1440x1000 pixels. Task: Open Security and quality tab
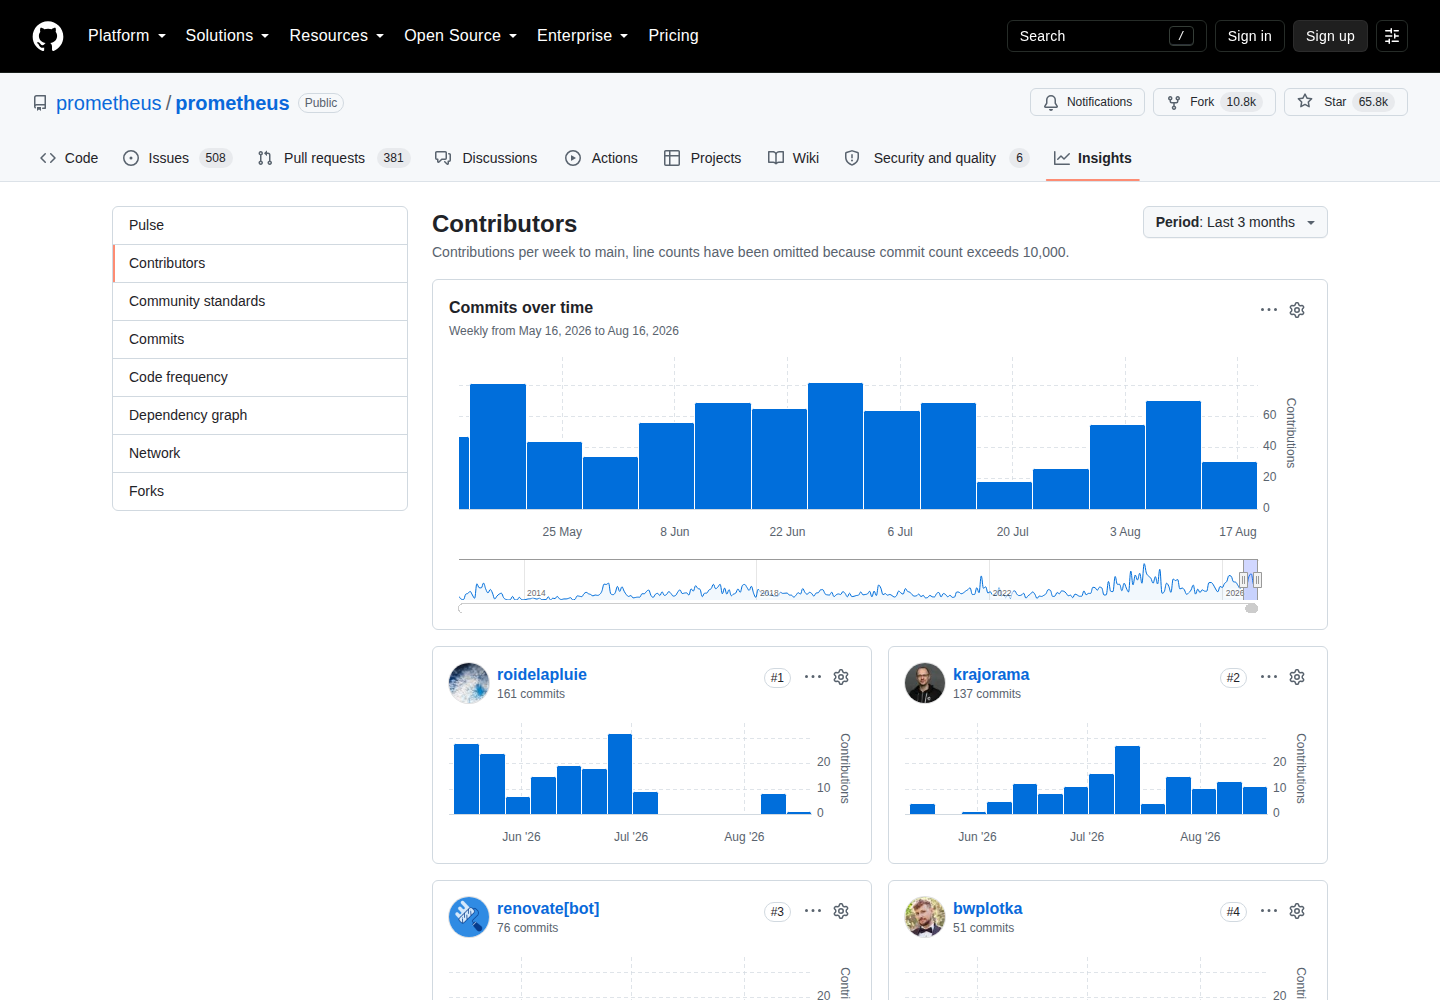click(x=936, y=158)
